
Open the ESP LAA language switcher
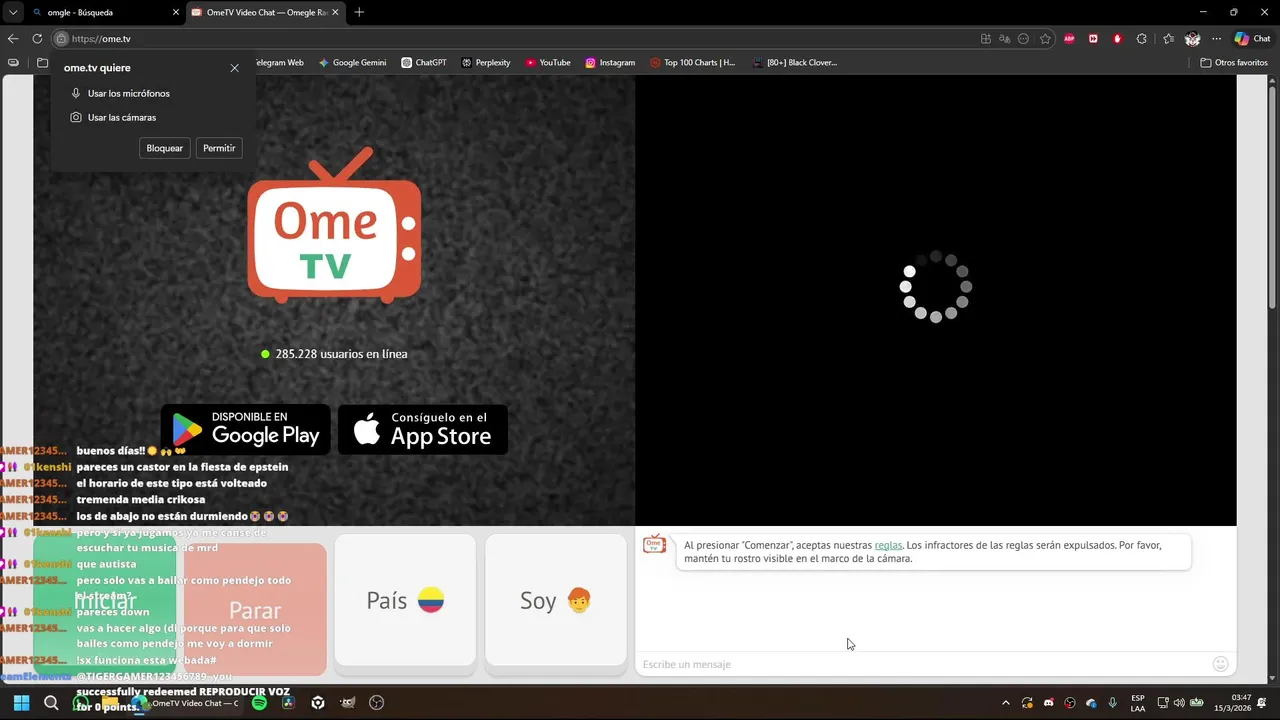tap(1138, 703)
